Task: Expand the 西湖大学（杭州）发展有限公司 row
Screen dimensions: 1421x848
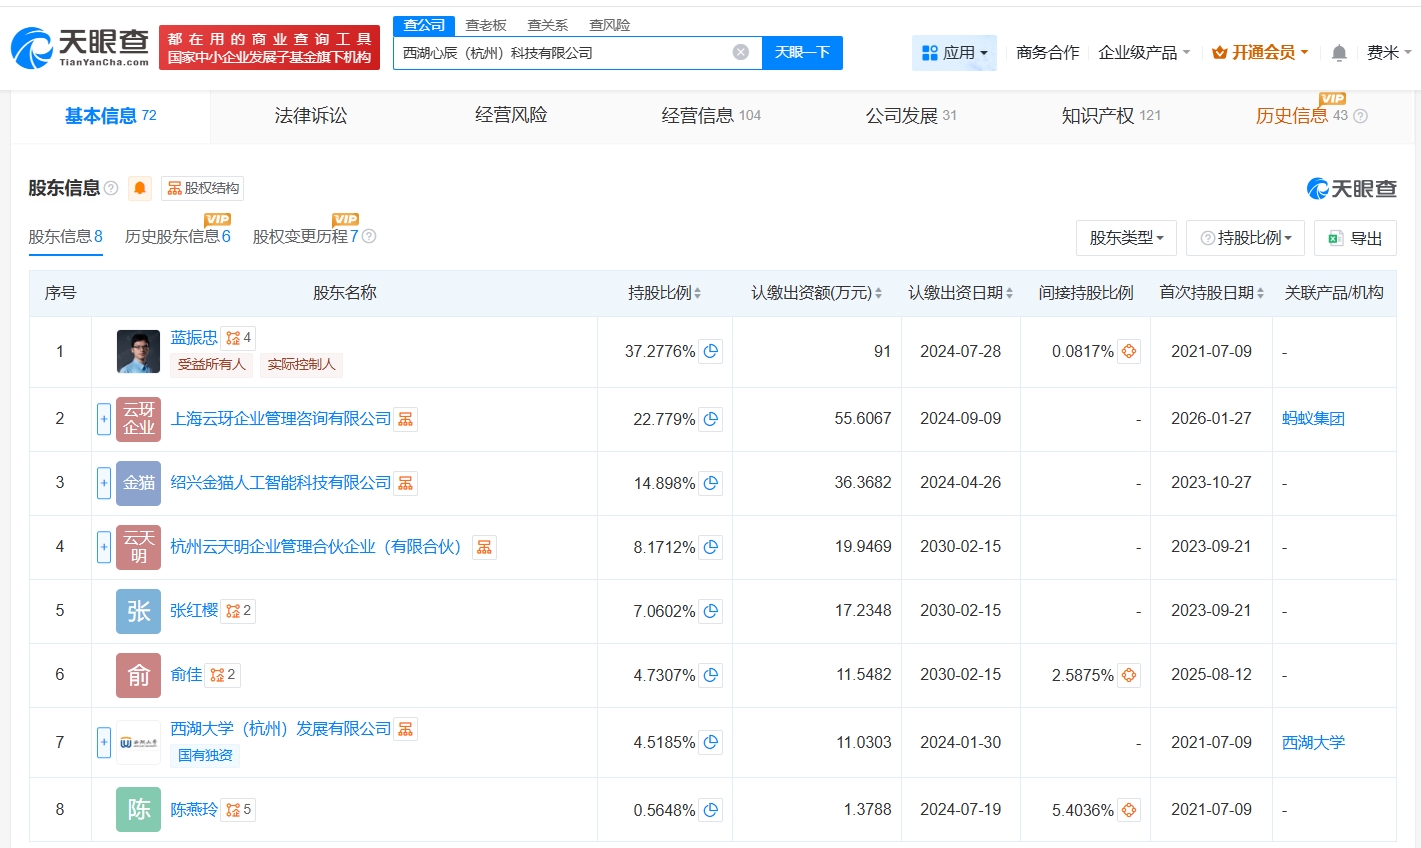Action: coord(104,742)
